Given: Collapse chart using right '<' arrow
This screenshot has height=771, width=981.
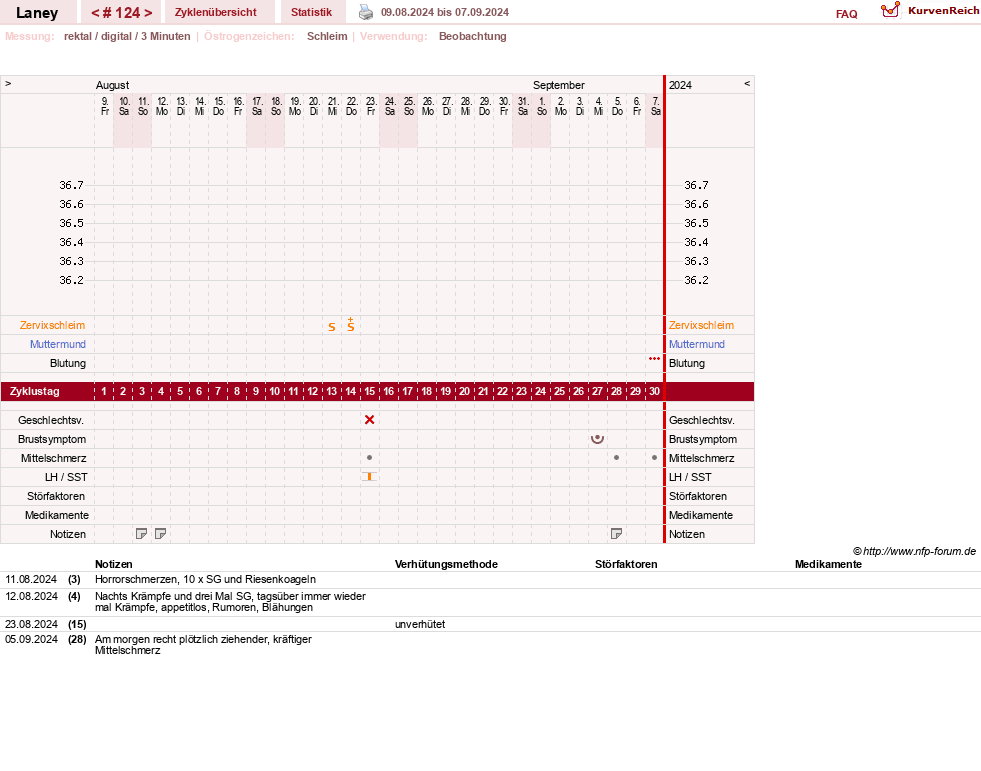Looking at the screenshot, I should pos(746,83).
